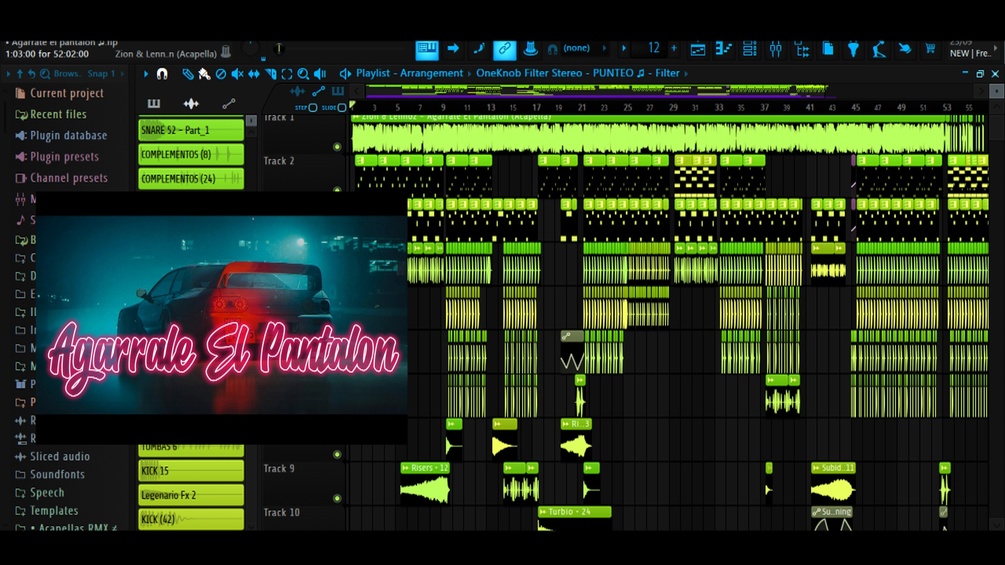The image size is (1005, 565).
Task: Click the Filter breadcrumb item
Action: coord(667,74)
